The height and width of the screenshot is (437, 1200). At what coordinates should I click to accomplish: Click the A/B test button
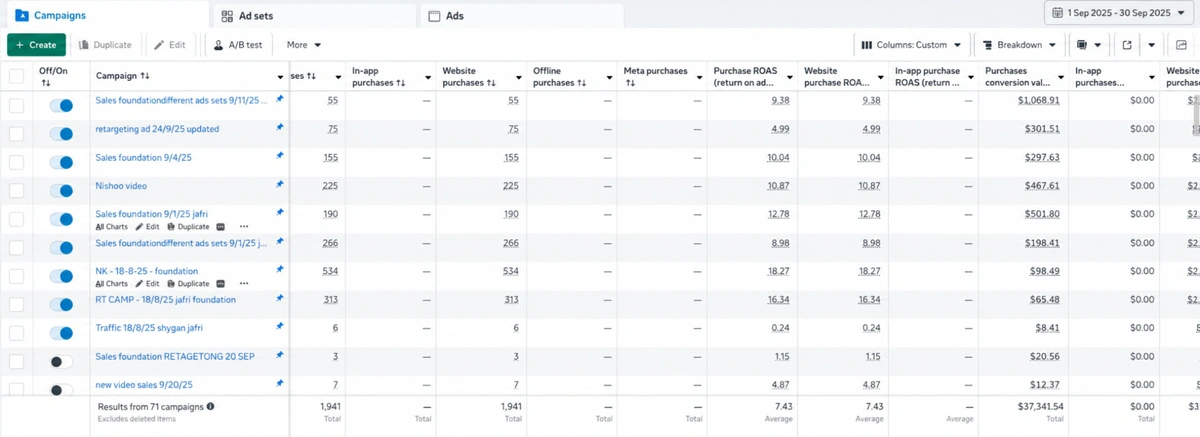coord(238,45)
